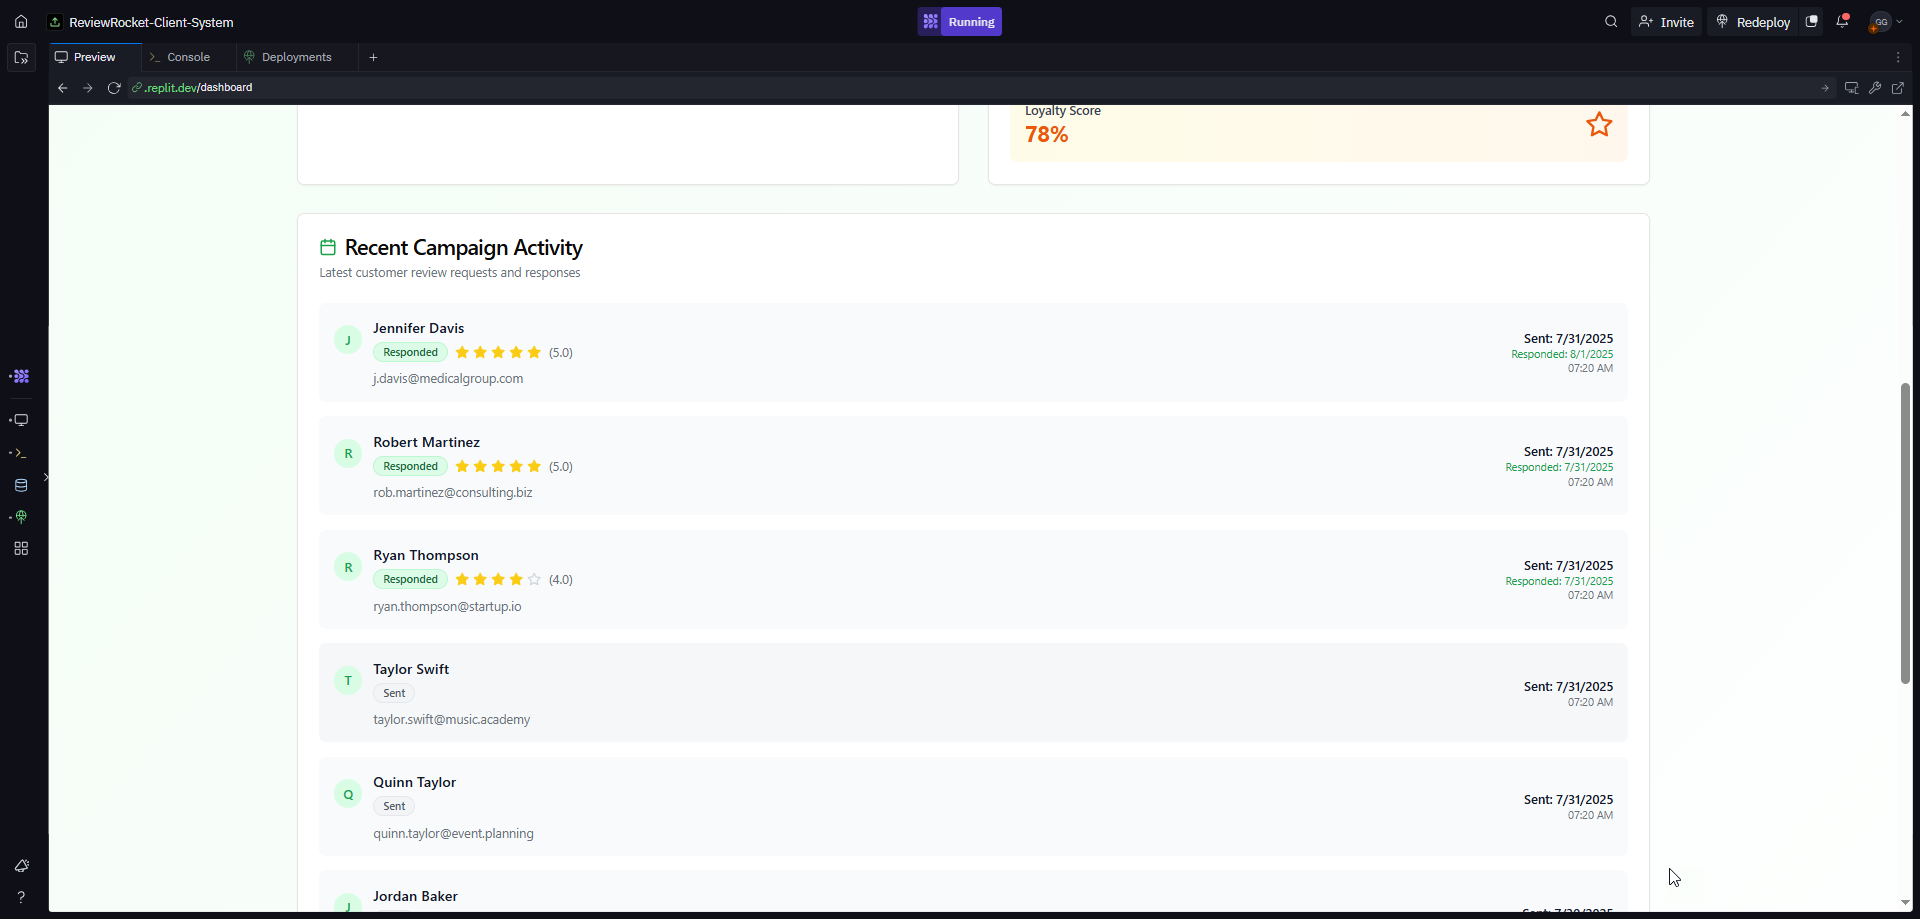This screenshot has width=1920, height=919.
Task: Click the Quinn Taylor avatar circle
Action: (348, 795)
